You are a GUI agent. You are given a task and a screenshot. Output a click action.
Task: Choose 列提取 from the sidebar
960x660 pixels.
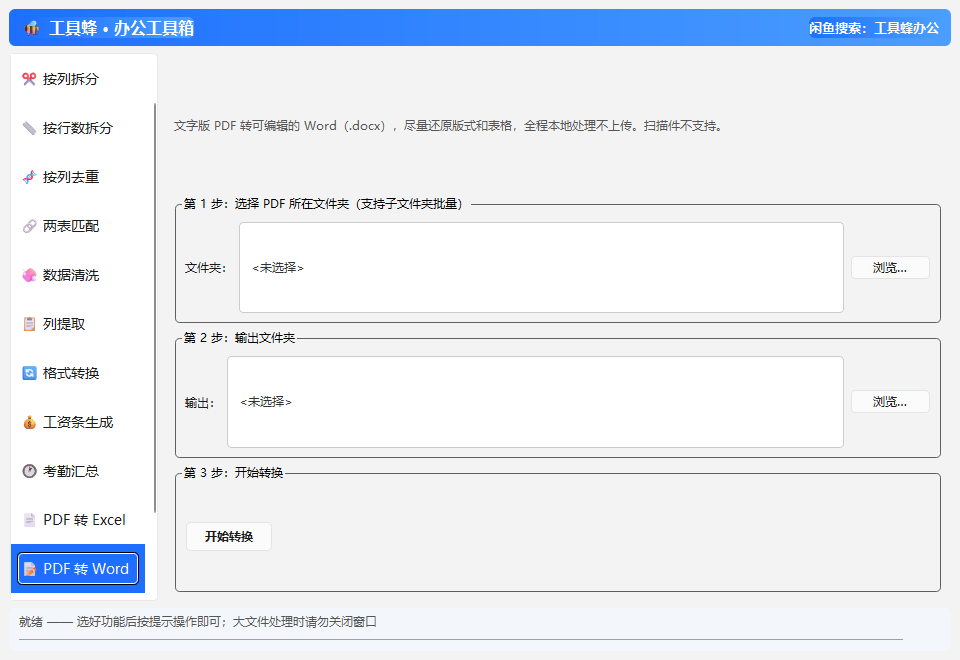[78, 324]
